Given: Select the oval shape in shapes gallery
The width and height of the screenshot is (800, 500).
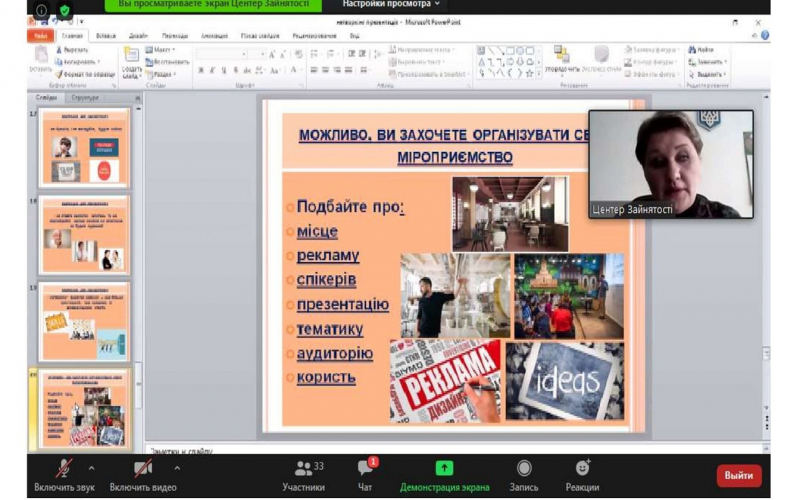Looking at the screenshot, I should (x=520, y=51).
